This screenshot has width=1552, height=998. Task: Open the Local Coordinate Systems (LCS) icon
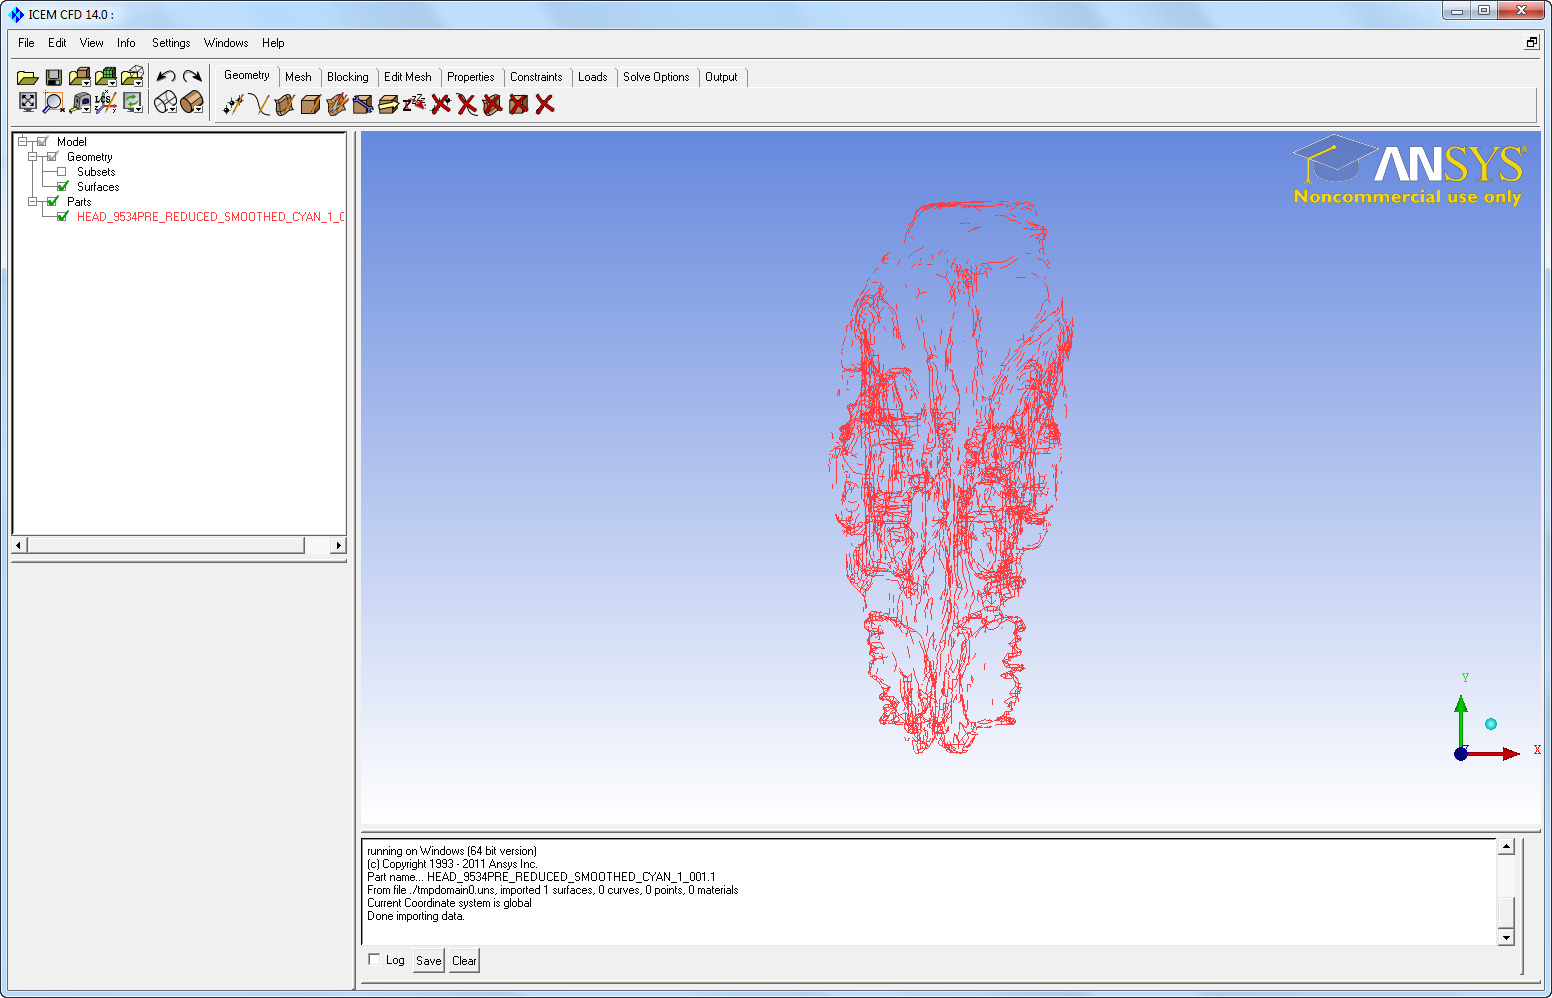106,102
